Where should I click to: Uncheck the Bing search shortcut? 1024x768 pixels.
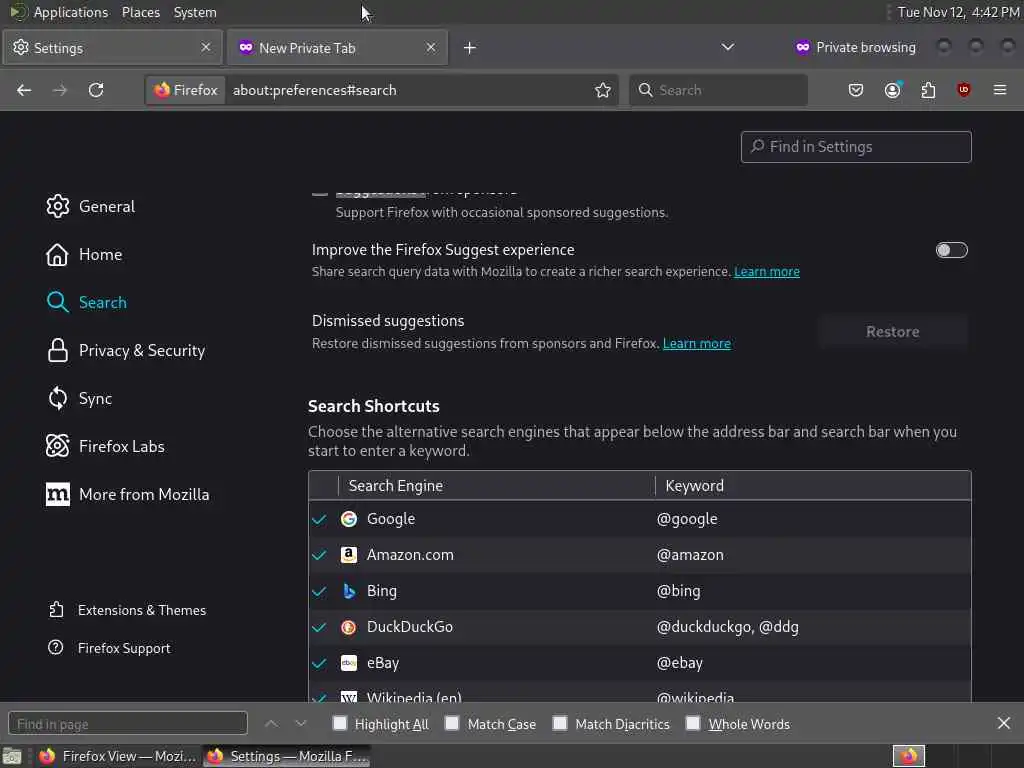click(319, 591)
